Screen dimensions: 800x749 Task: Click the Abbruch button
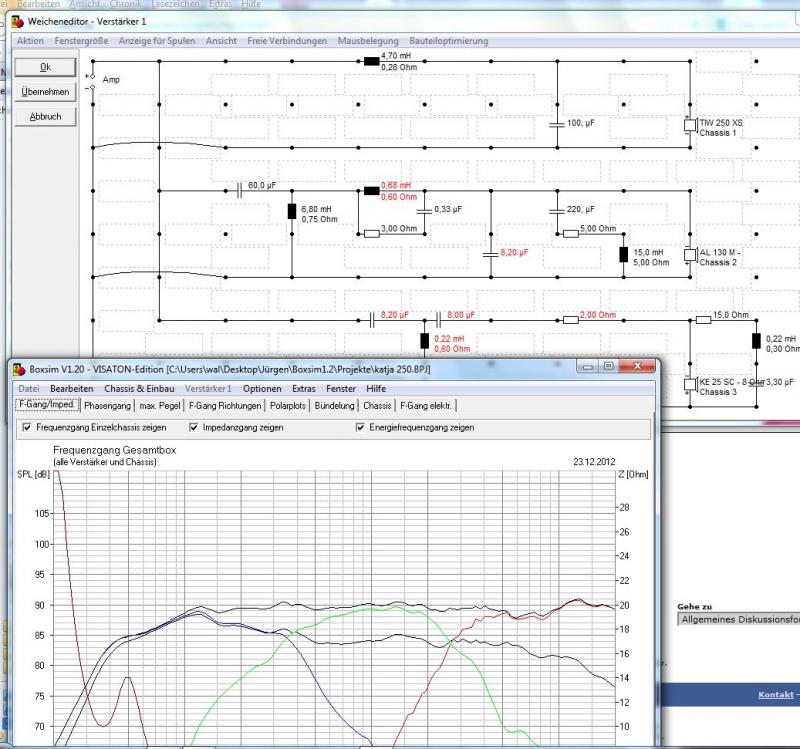pos(45,117)
